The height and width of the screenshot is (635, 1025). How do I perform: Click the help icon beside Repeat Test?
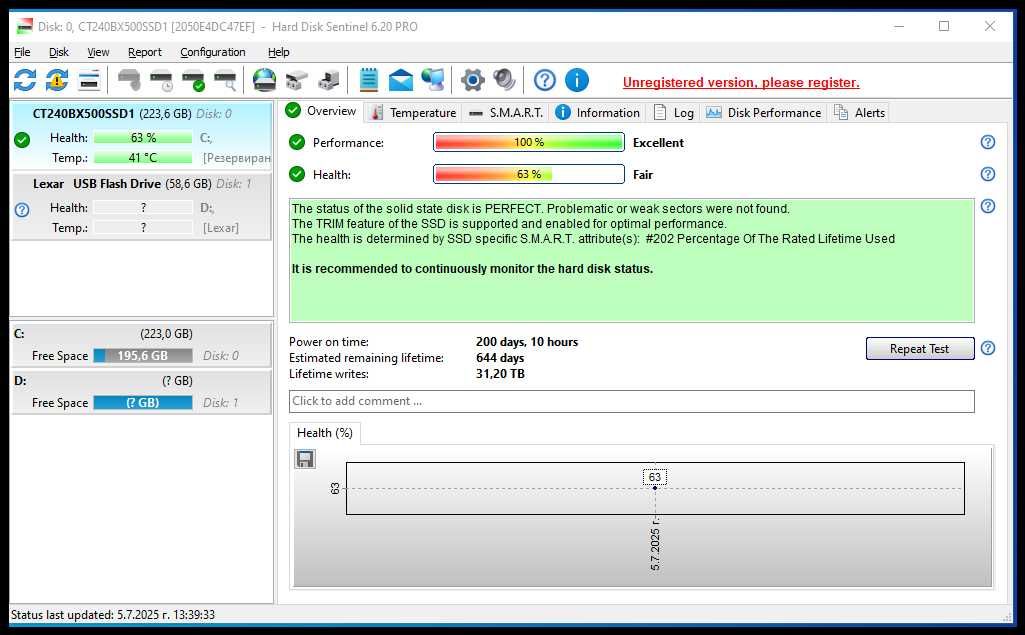click(988, 348)
